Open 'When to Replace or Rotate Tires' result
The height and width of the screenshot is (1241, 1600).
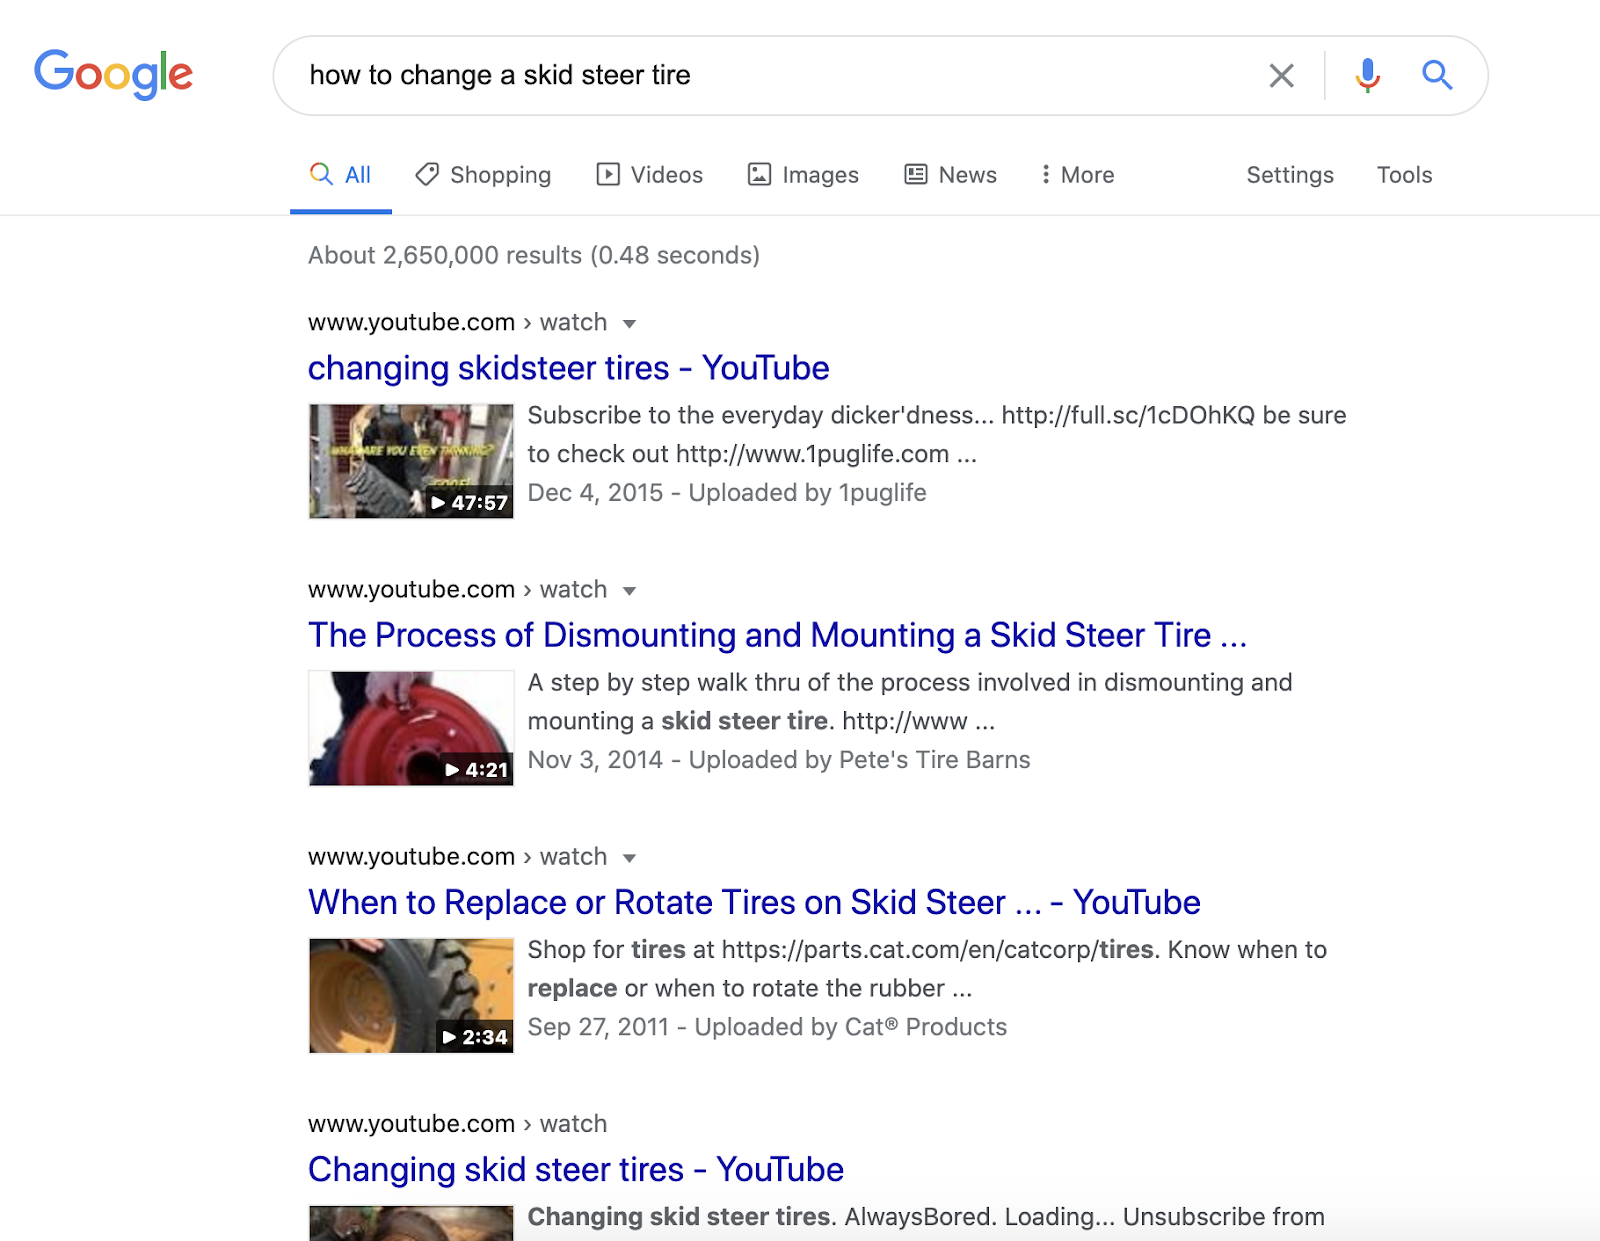[754, 902]
